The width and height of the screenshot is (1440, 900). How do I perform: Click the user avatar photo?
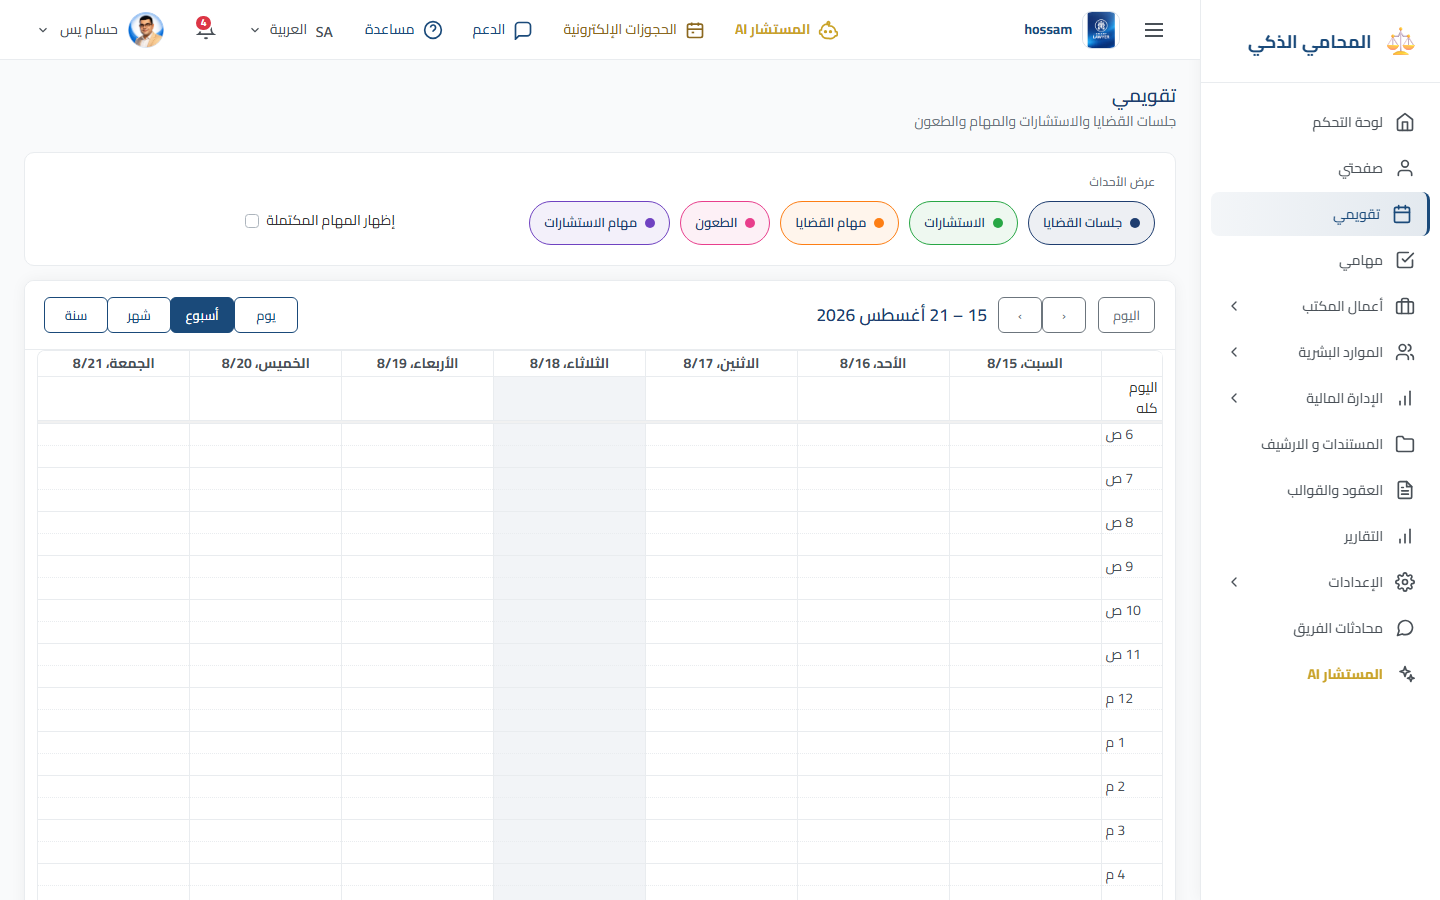tap(146, 30)
